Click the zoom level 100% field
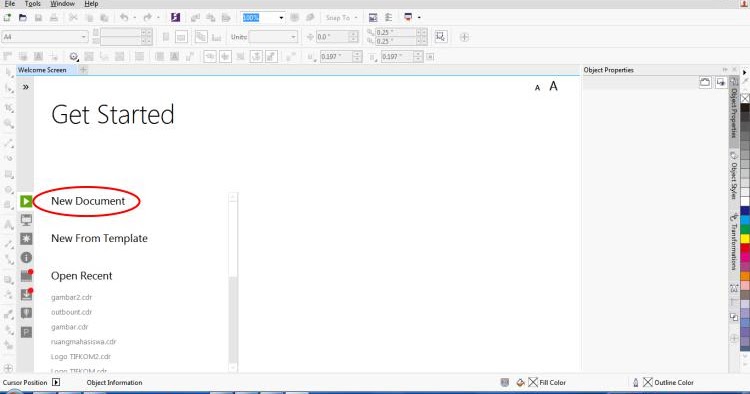 (x=259, y=18)
